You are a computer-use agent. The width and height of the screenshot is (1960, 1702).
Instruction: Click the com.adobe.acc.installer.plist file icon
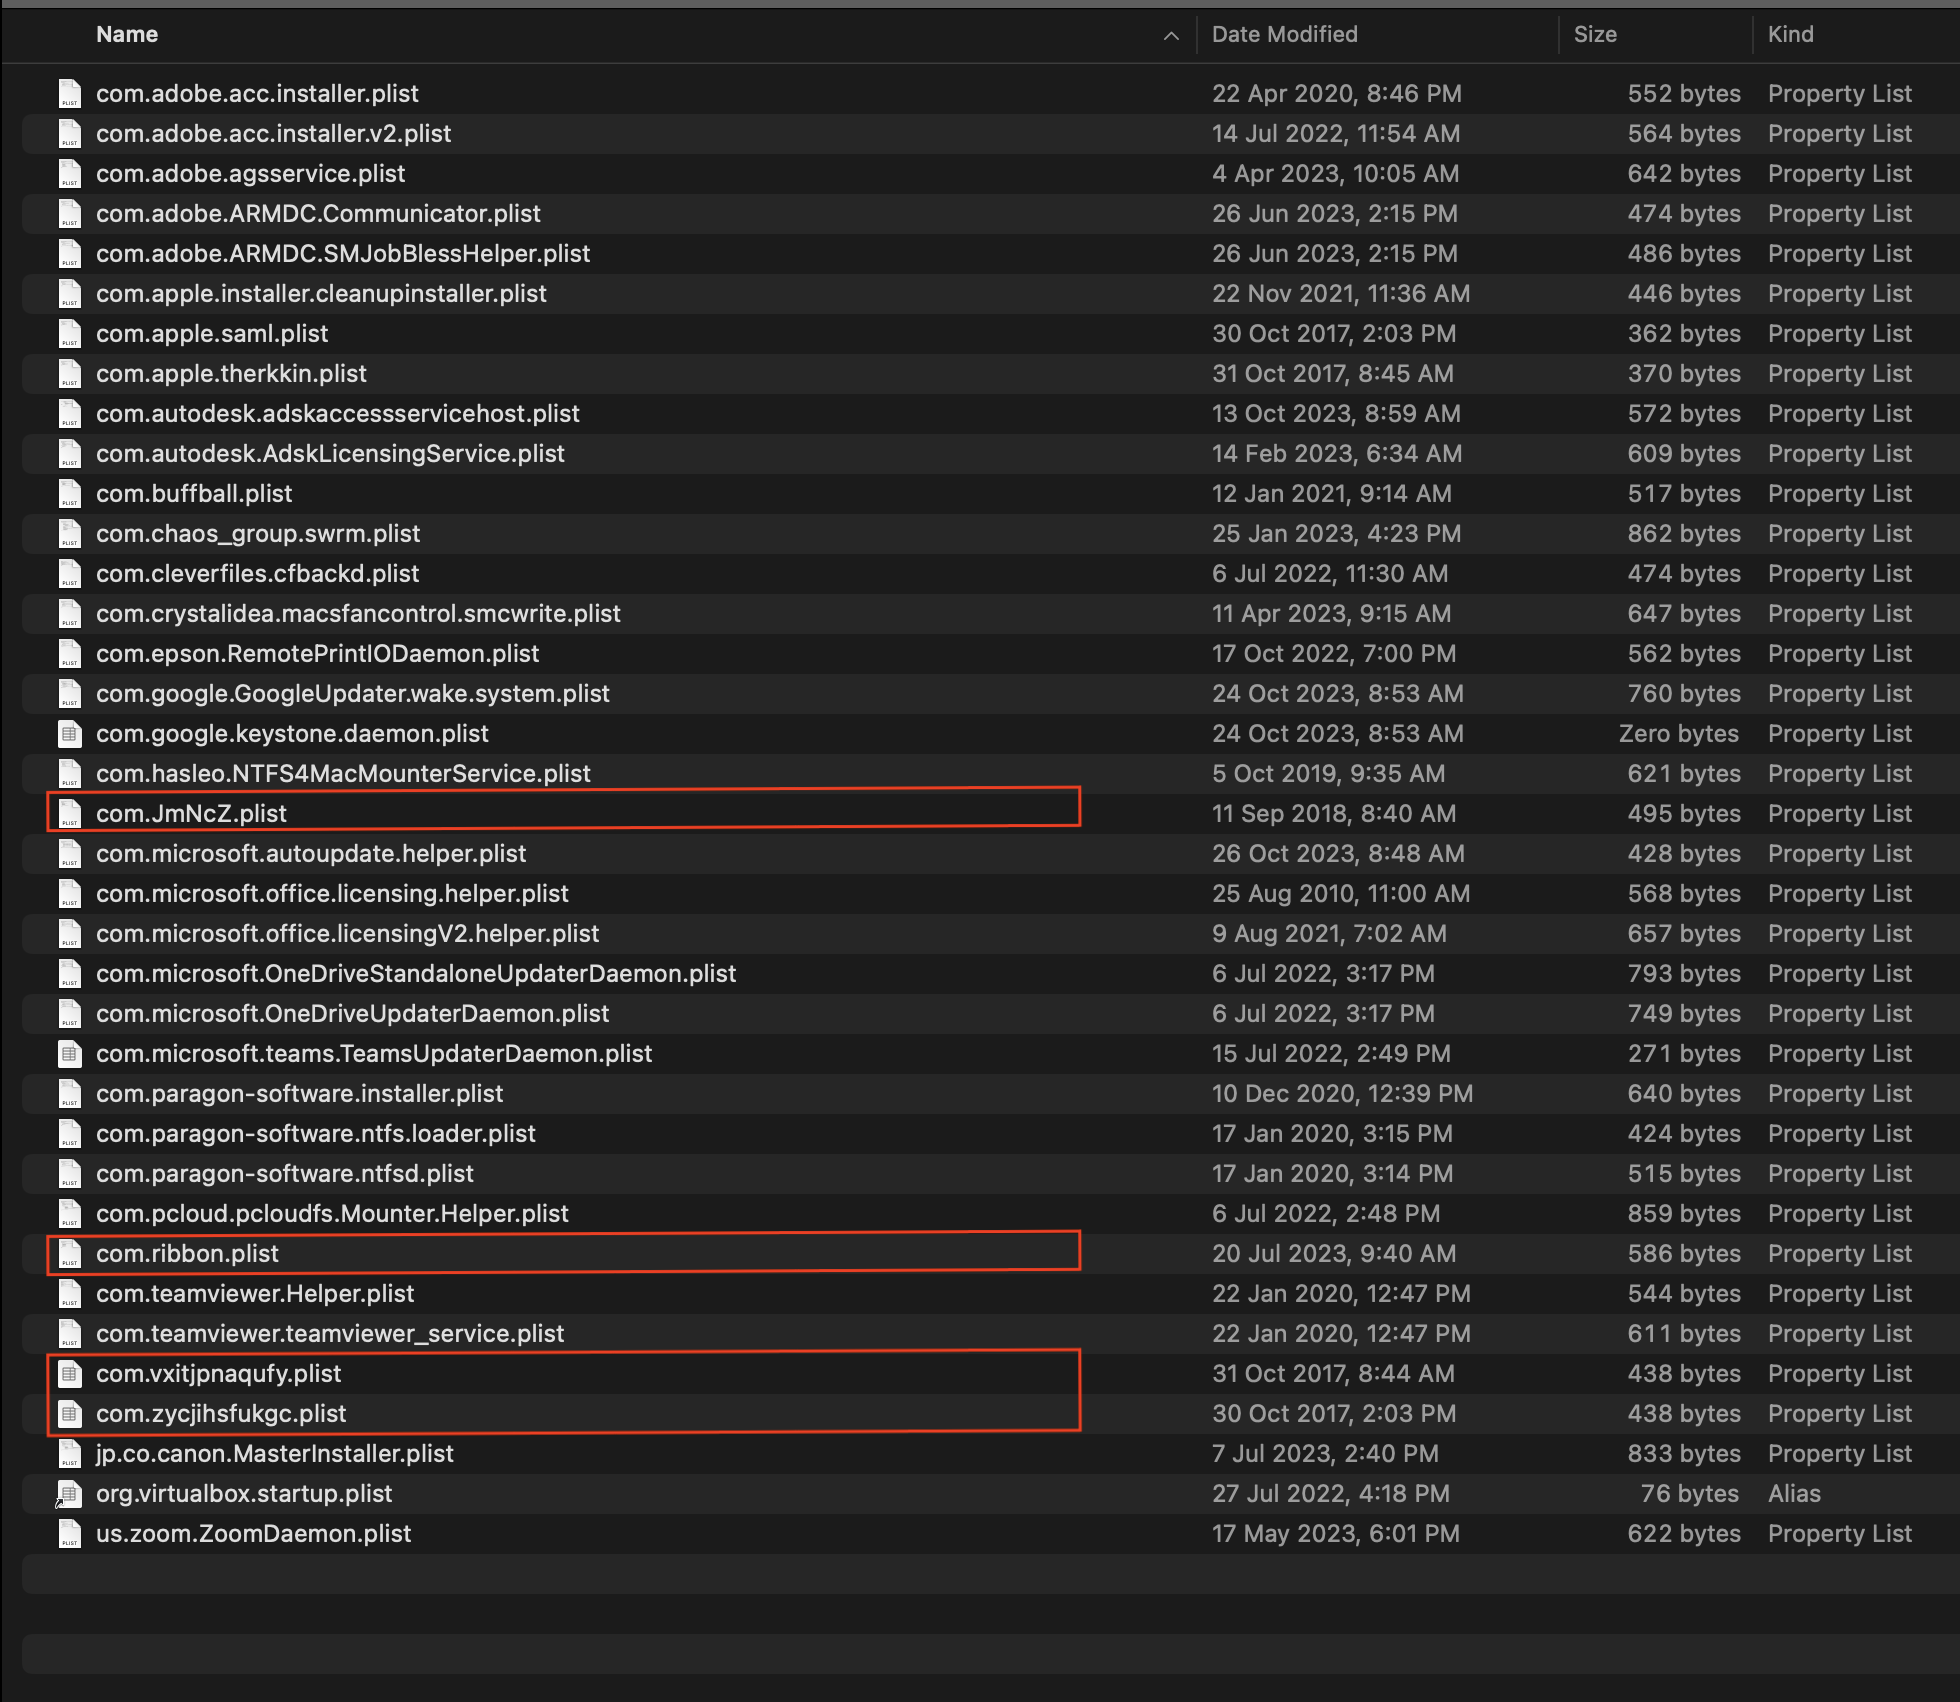tap(69, 93)
